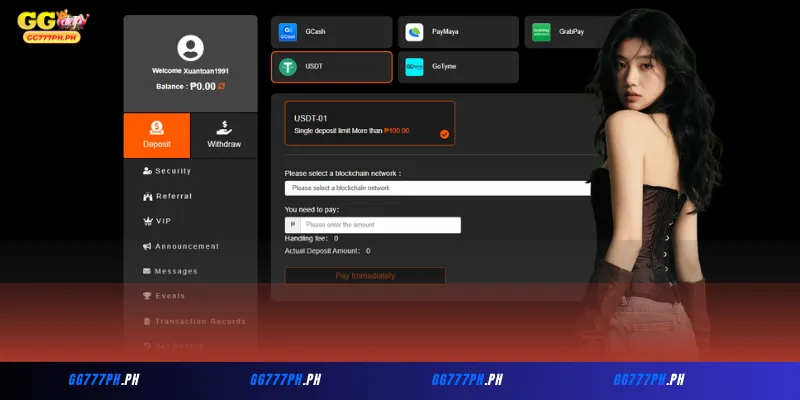Open the Security menu item
Image resolution: width=800 pixels, height=400 pixels.
pyautogui.click(x=167, y=171)
